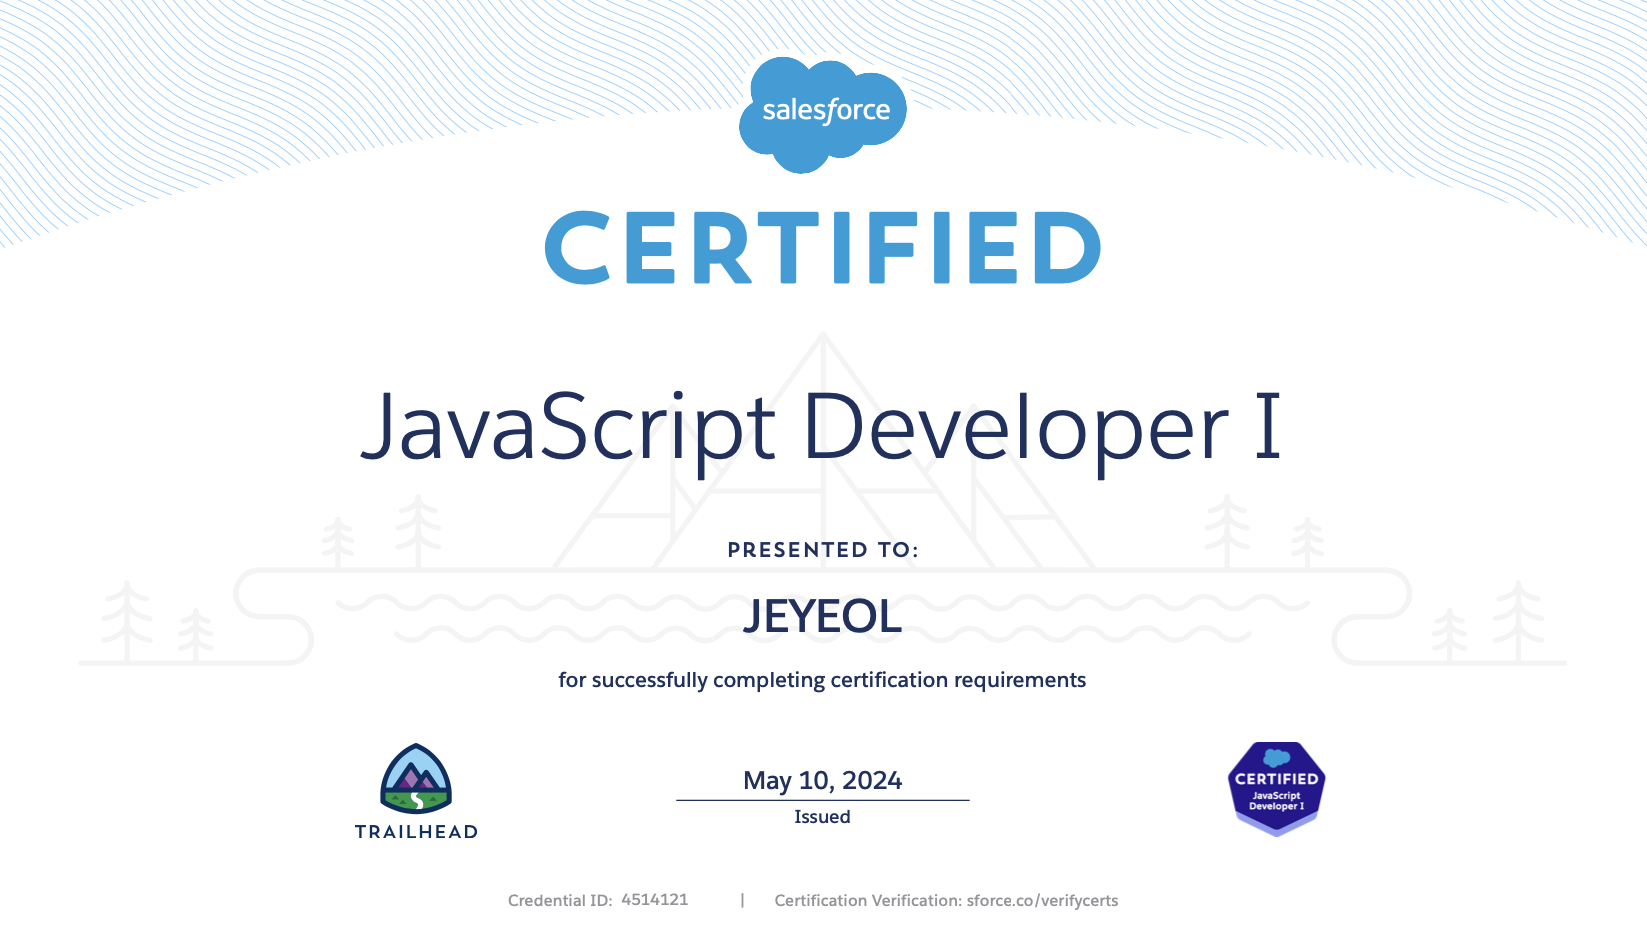The image size is (1647, 926).
Task: Click the recipient name JEYEOL
Action: 822,616
